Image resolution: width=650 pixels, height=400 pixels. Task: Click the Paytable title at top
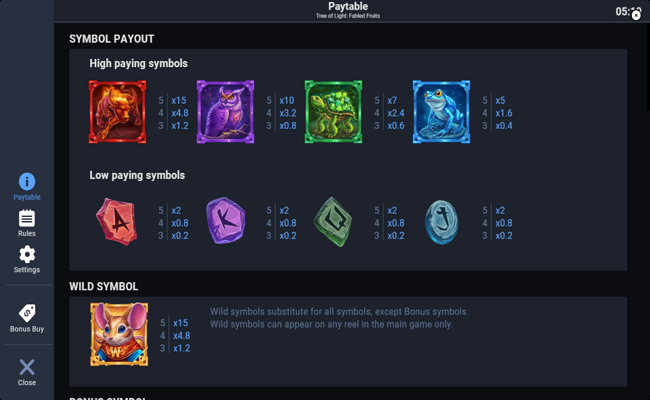(x=348, y=6)
